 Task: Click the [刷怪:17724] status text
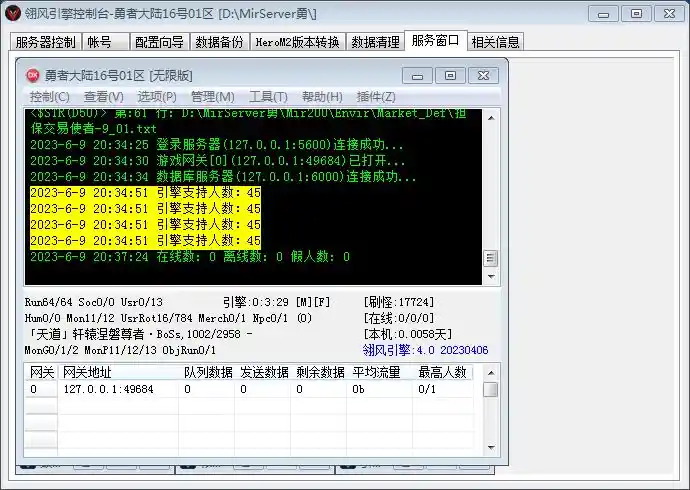click(399, 302)
